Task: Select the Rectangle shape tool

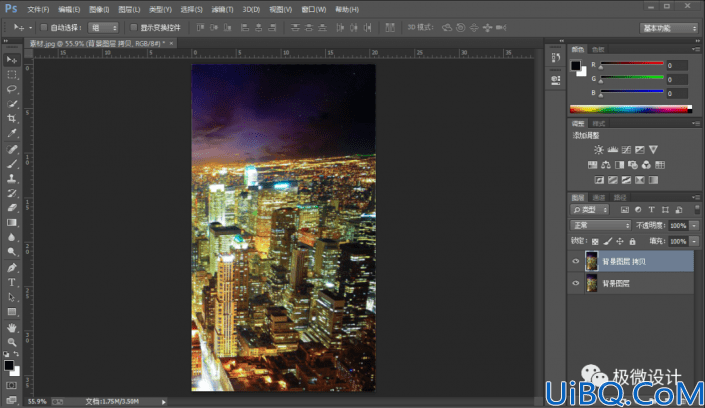Action: [12, 312]
